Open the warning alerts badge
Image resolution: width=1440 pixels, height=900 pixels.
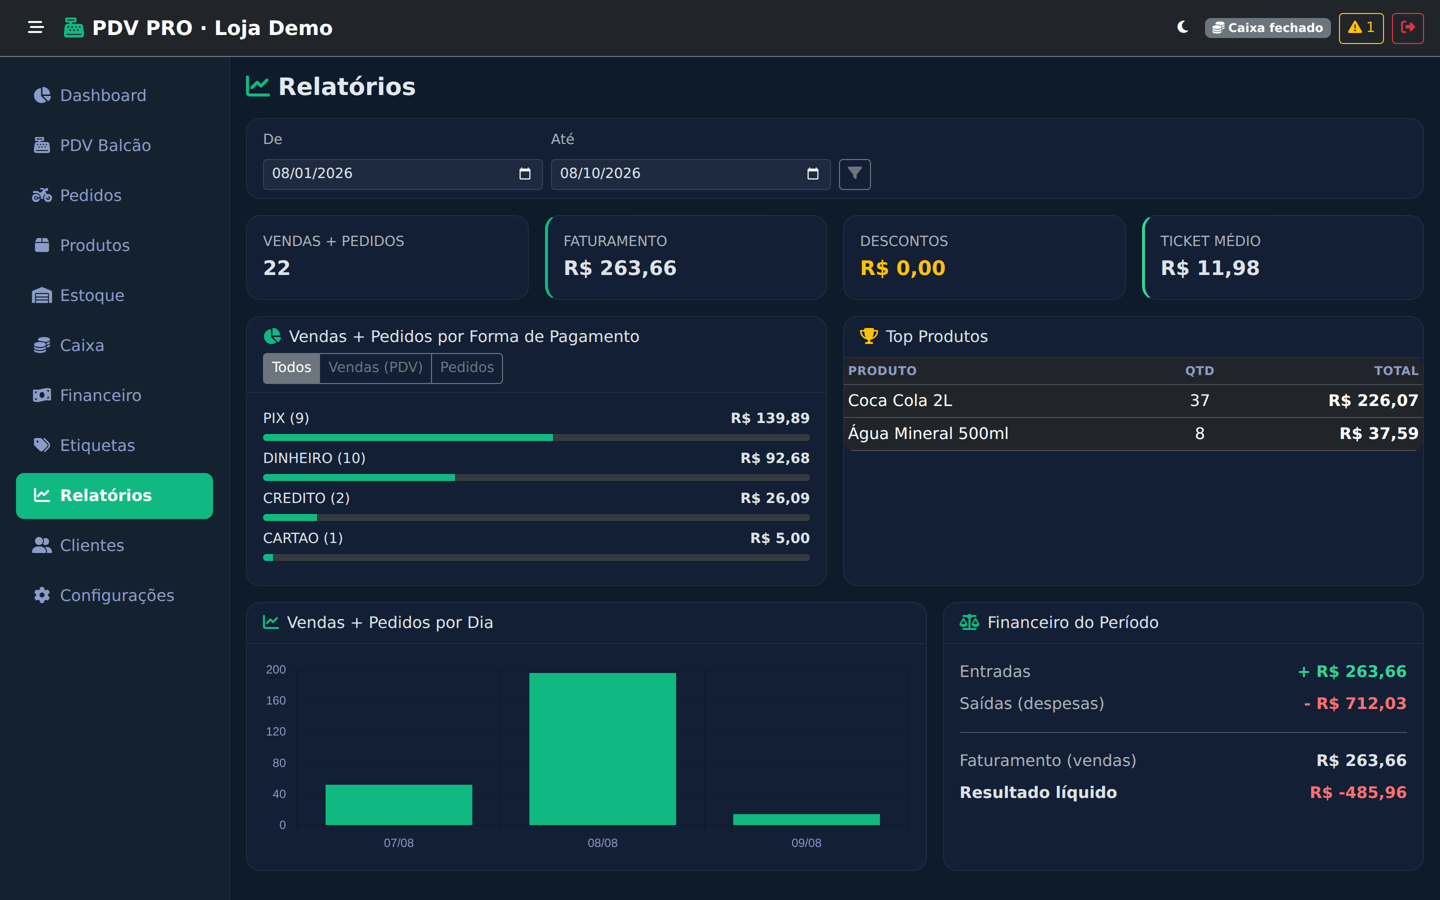(1361, 28)
